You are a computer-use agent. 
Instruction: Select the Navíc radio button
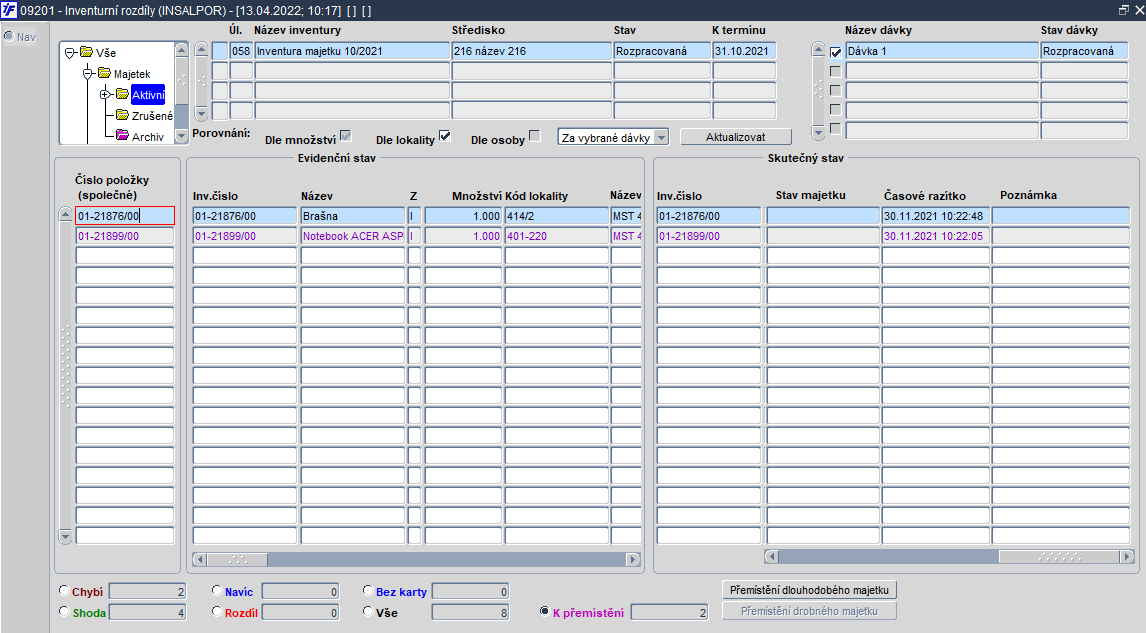(x=217, y=591)
